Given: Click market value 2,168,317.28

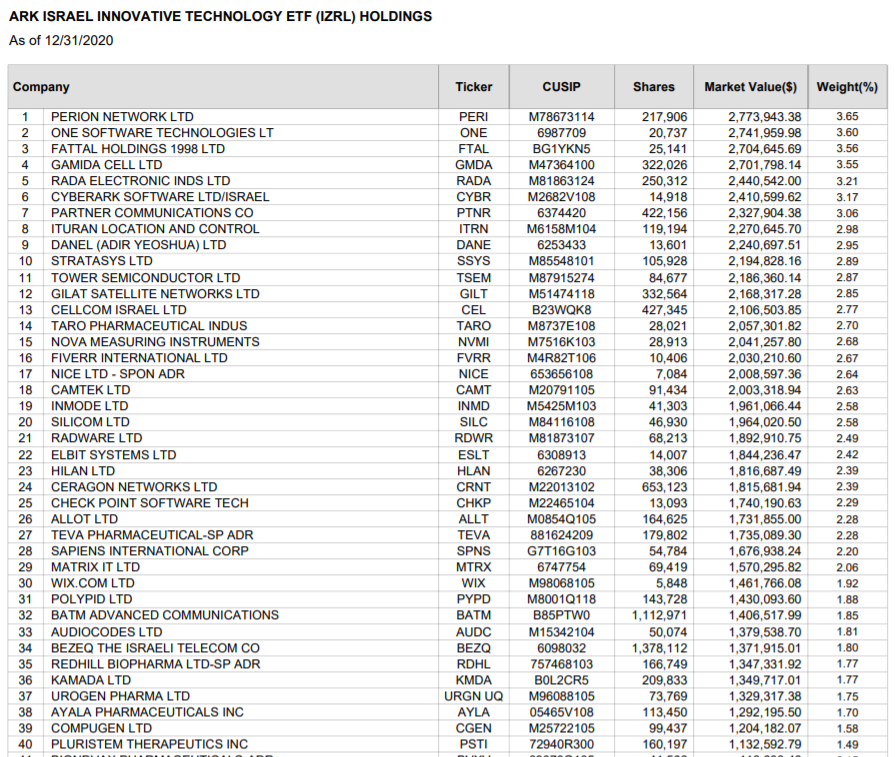Looking at the screenshot, I should (x=764, y=293).
